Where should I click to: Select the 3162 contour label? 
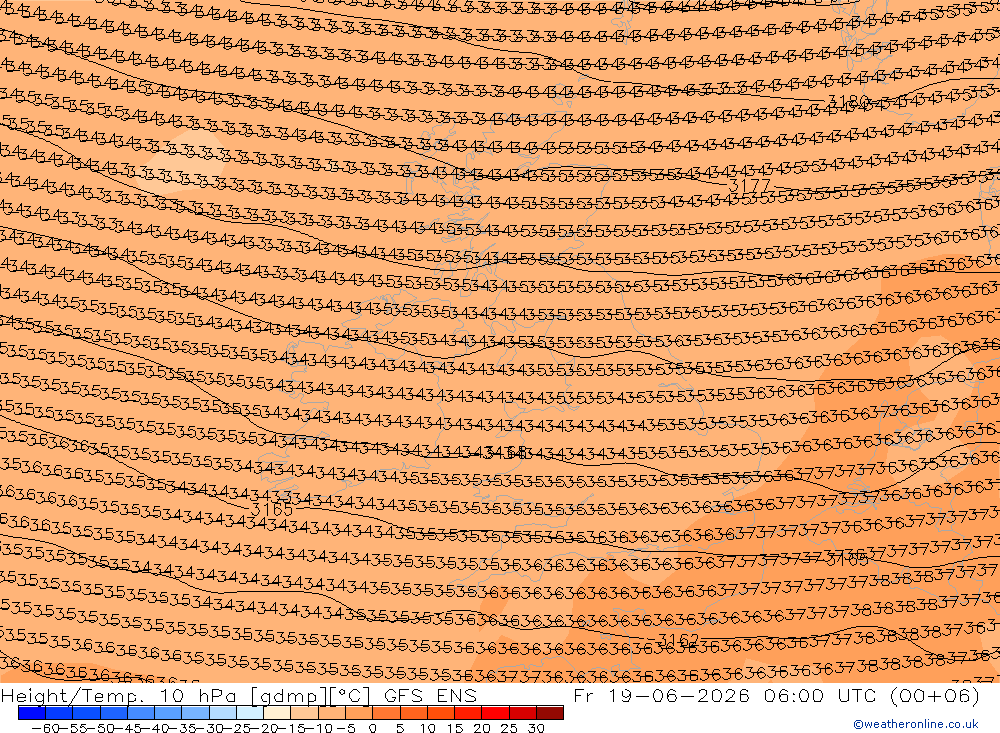[678, 640]
